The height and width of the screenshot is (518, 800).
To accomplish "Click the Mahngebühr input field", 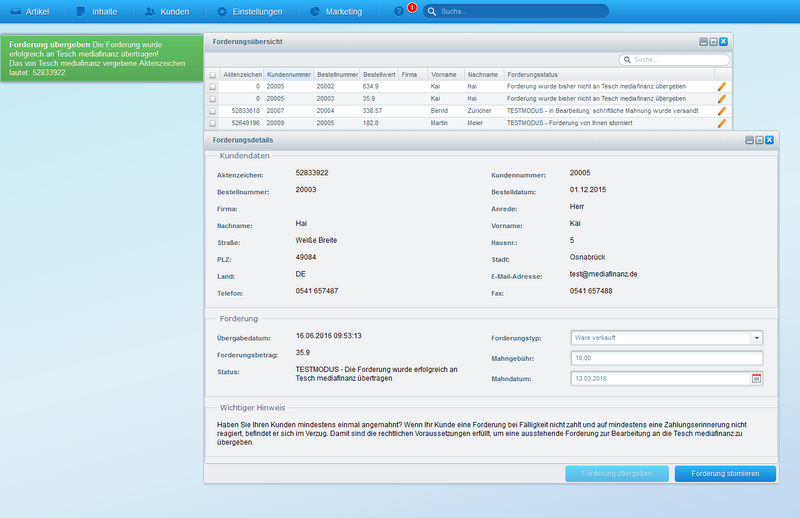I will pos(667,358).
